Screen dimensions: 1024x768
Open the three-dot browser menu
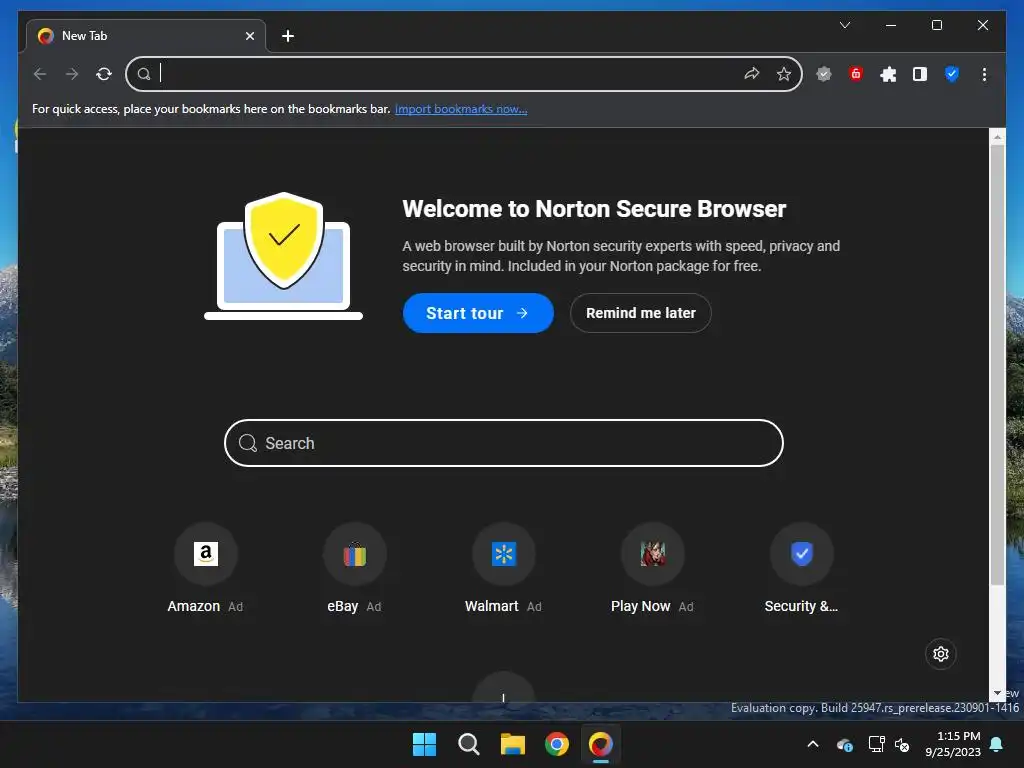[x=984, y=74]
